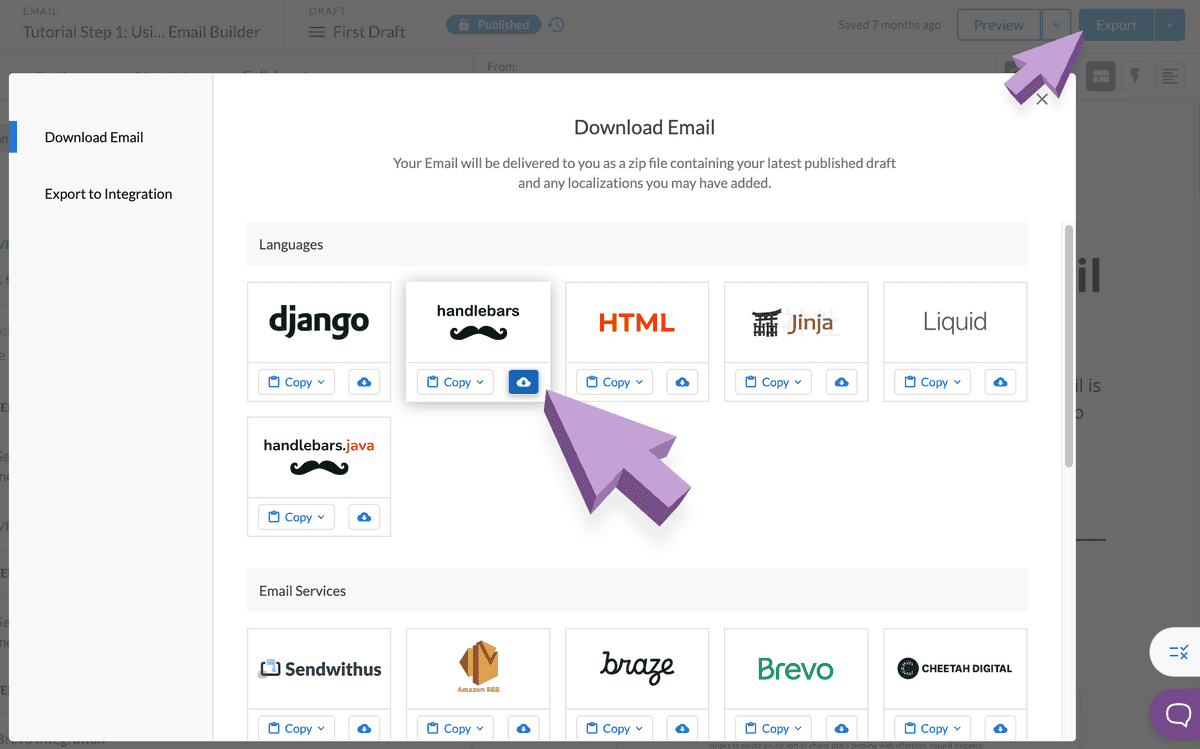Click the text align toolbar icon
The width and height of the screenshot is (1200, 749).
coord(1169,76)
